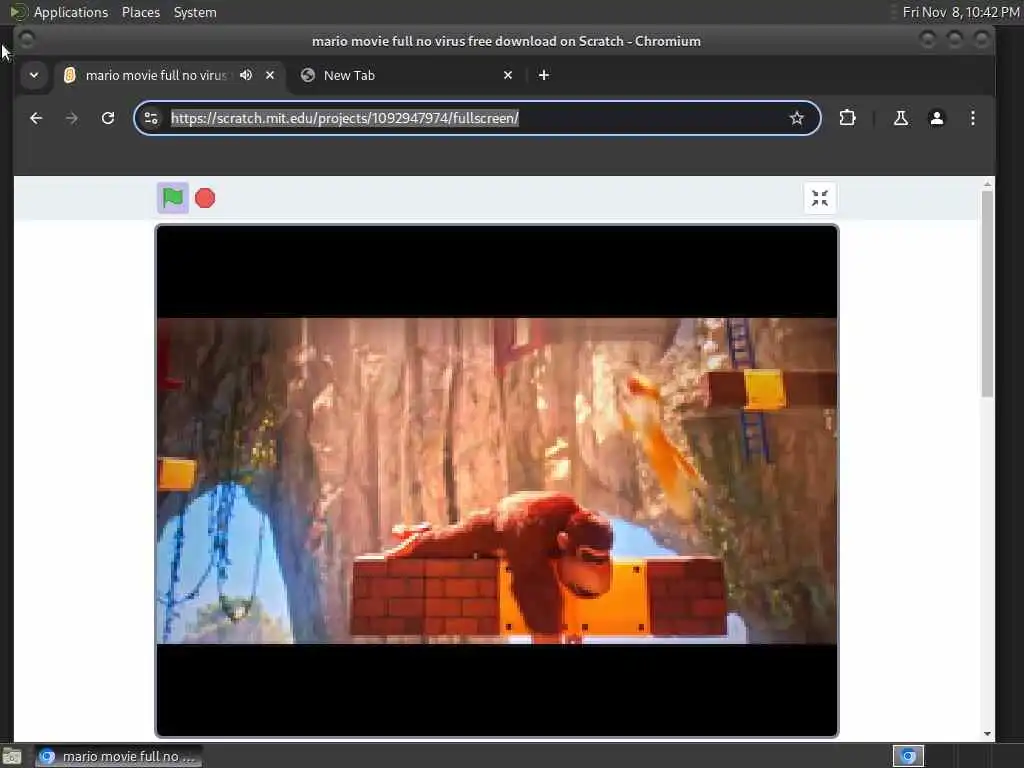Open the site information icon in address bar
Image resolution: width=1024 pixels, height=768 pixels.
pyautogui.click(x=151, y=118)
